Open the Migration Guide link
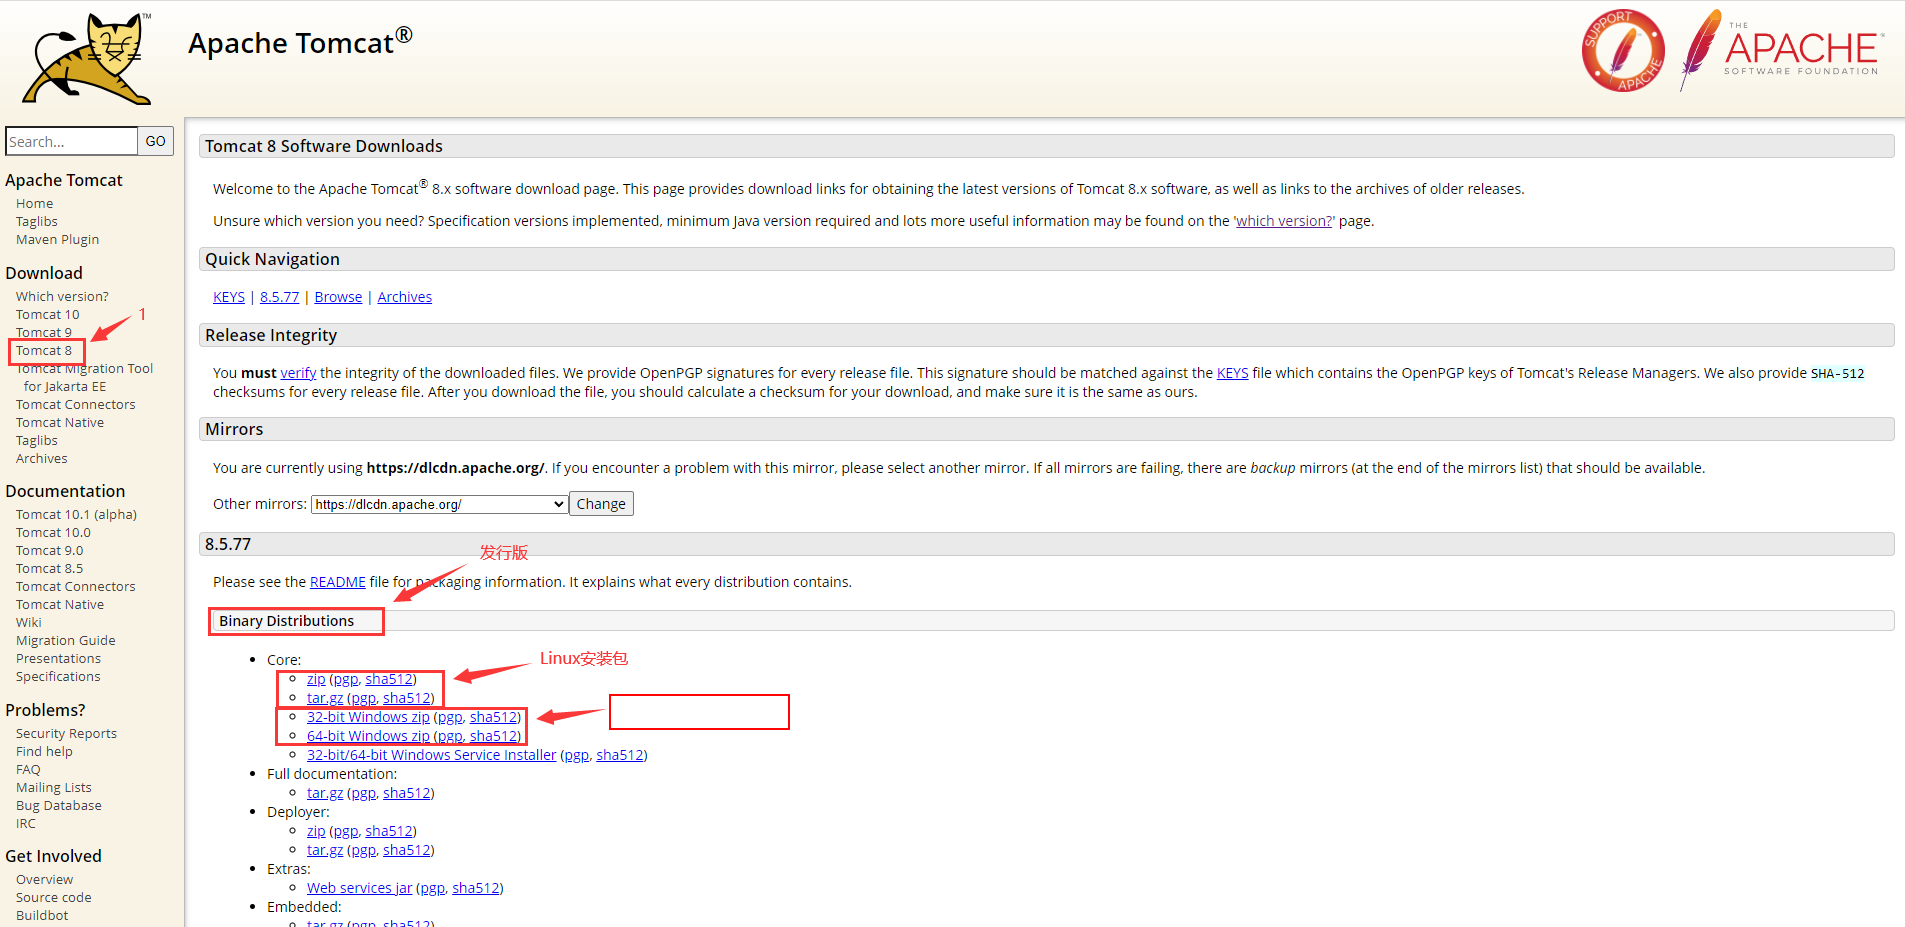This screenshot has height=927, width=1905. tap(66, 640)
